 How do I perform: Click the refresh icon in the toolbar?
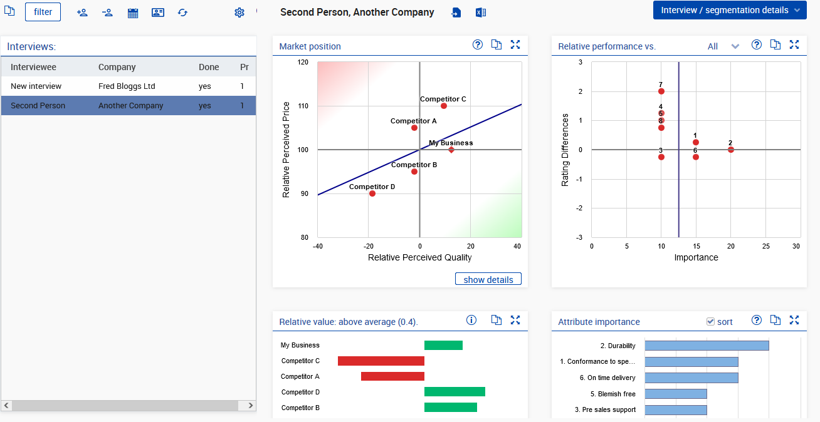[x=182, y=13]
